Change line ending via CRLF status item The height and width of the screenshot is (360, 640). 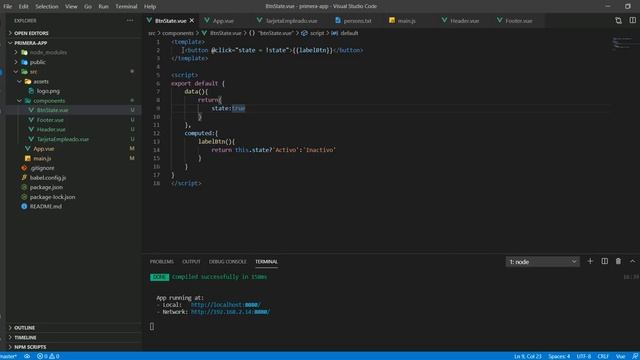(x=603, y=356)
